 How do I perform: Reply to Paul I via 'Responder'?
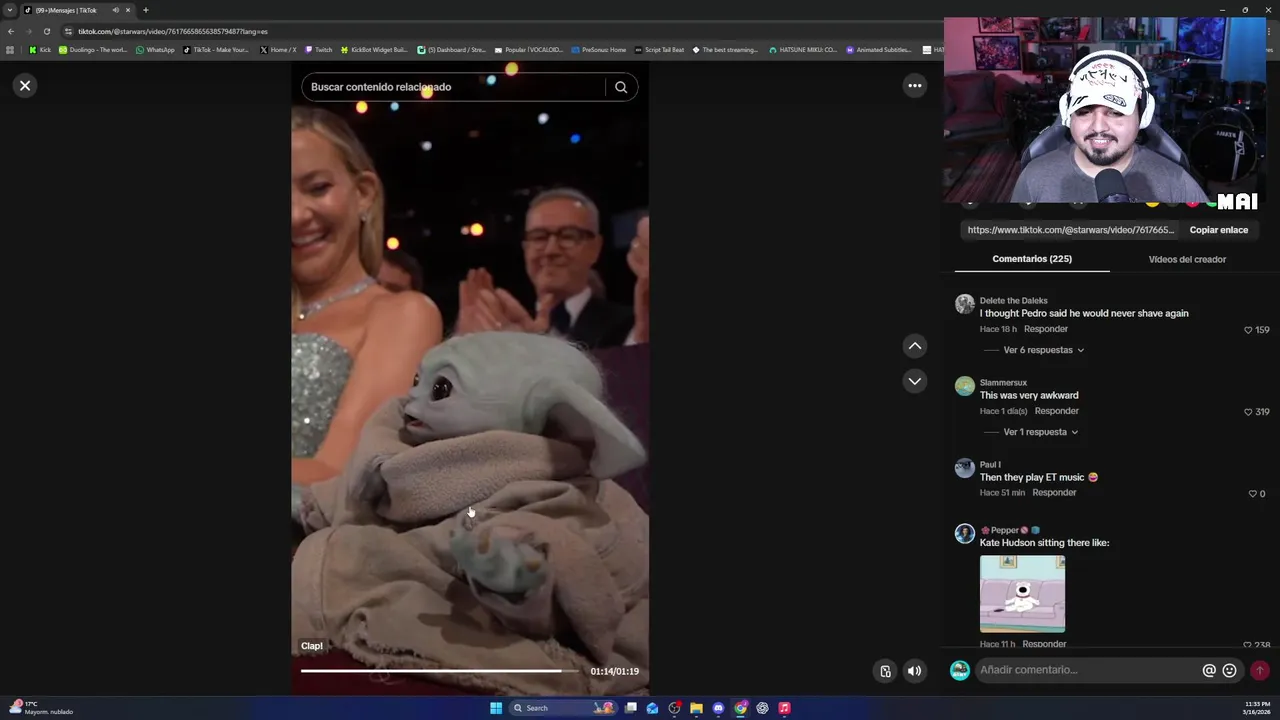(x=1054, y=493)
